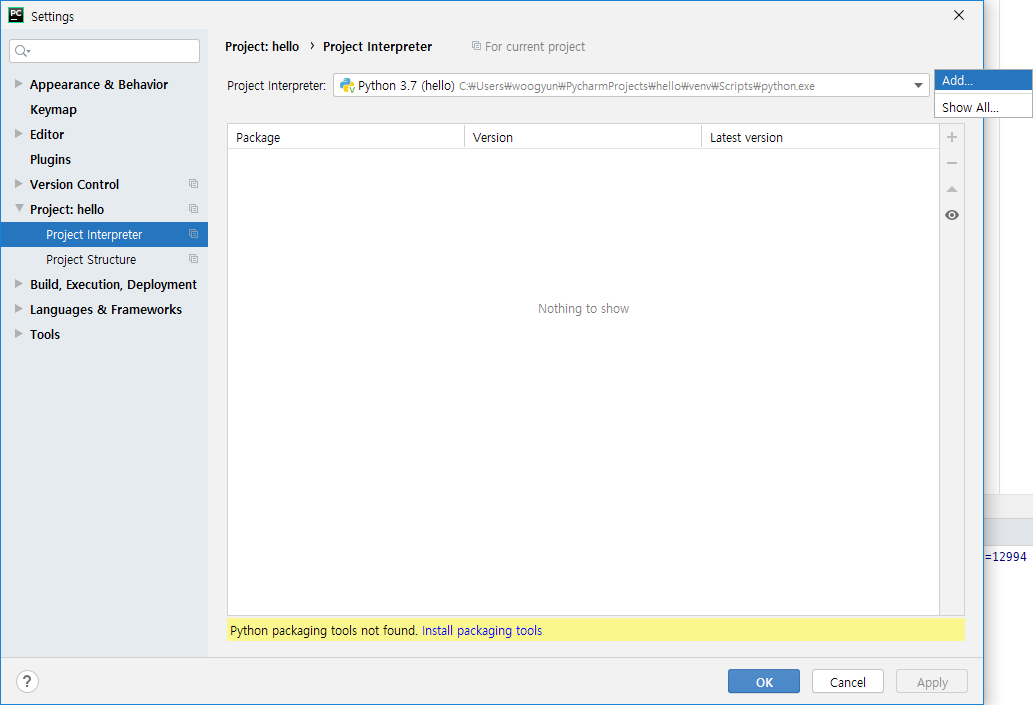This screenshot has width=1033, height=705.
Task: Select Plugins in settings tree
Action: click(50, 159)
